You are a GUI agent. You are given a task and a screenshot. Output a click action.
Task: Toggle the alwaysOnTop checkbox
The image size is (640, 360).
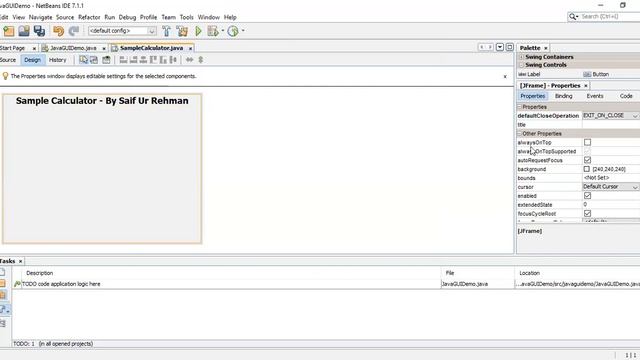pos(587,142)
